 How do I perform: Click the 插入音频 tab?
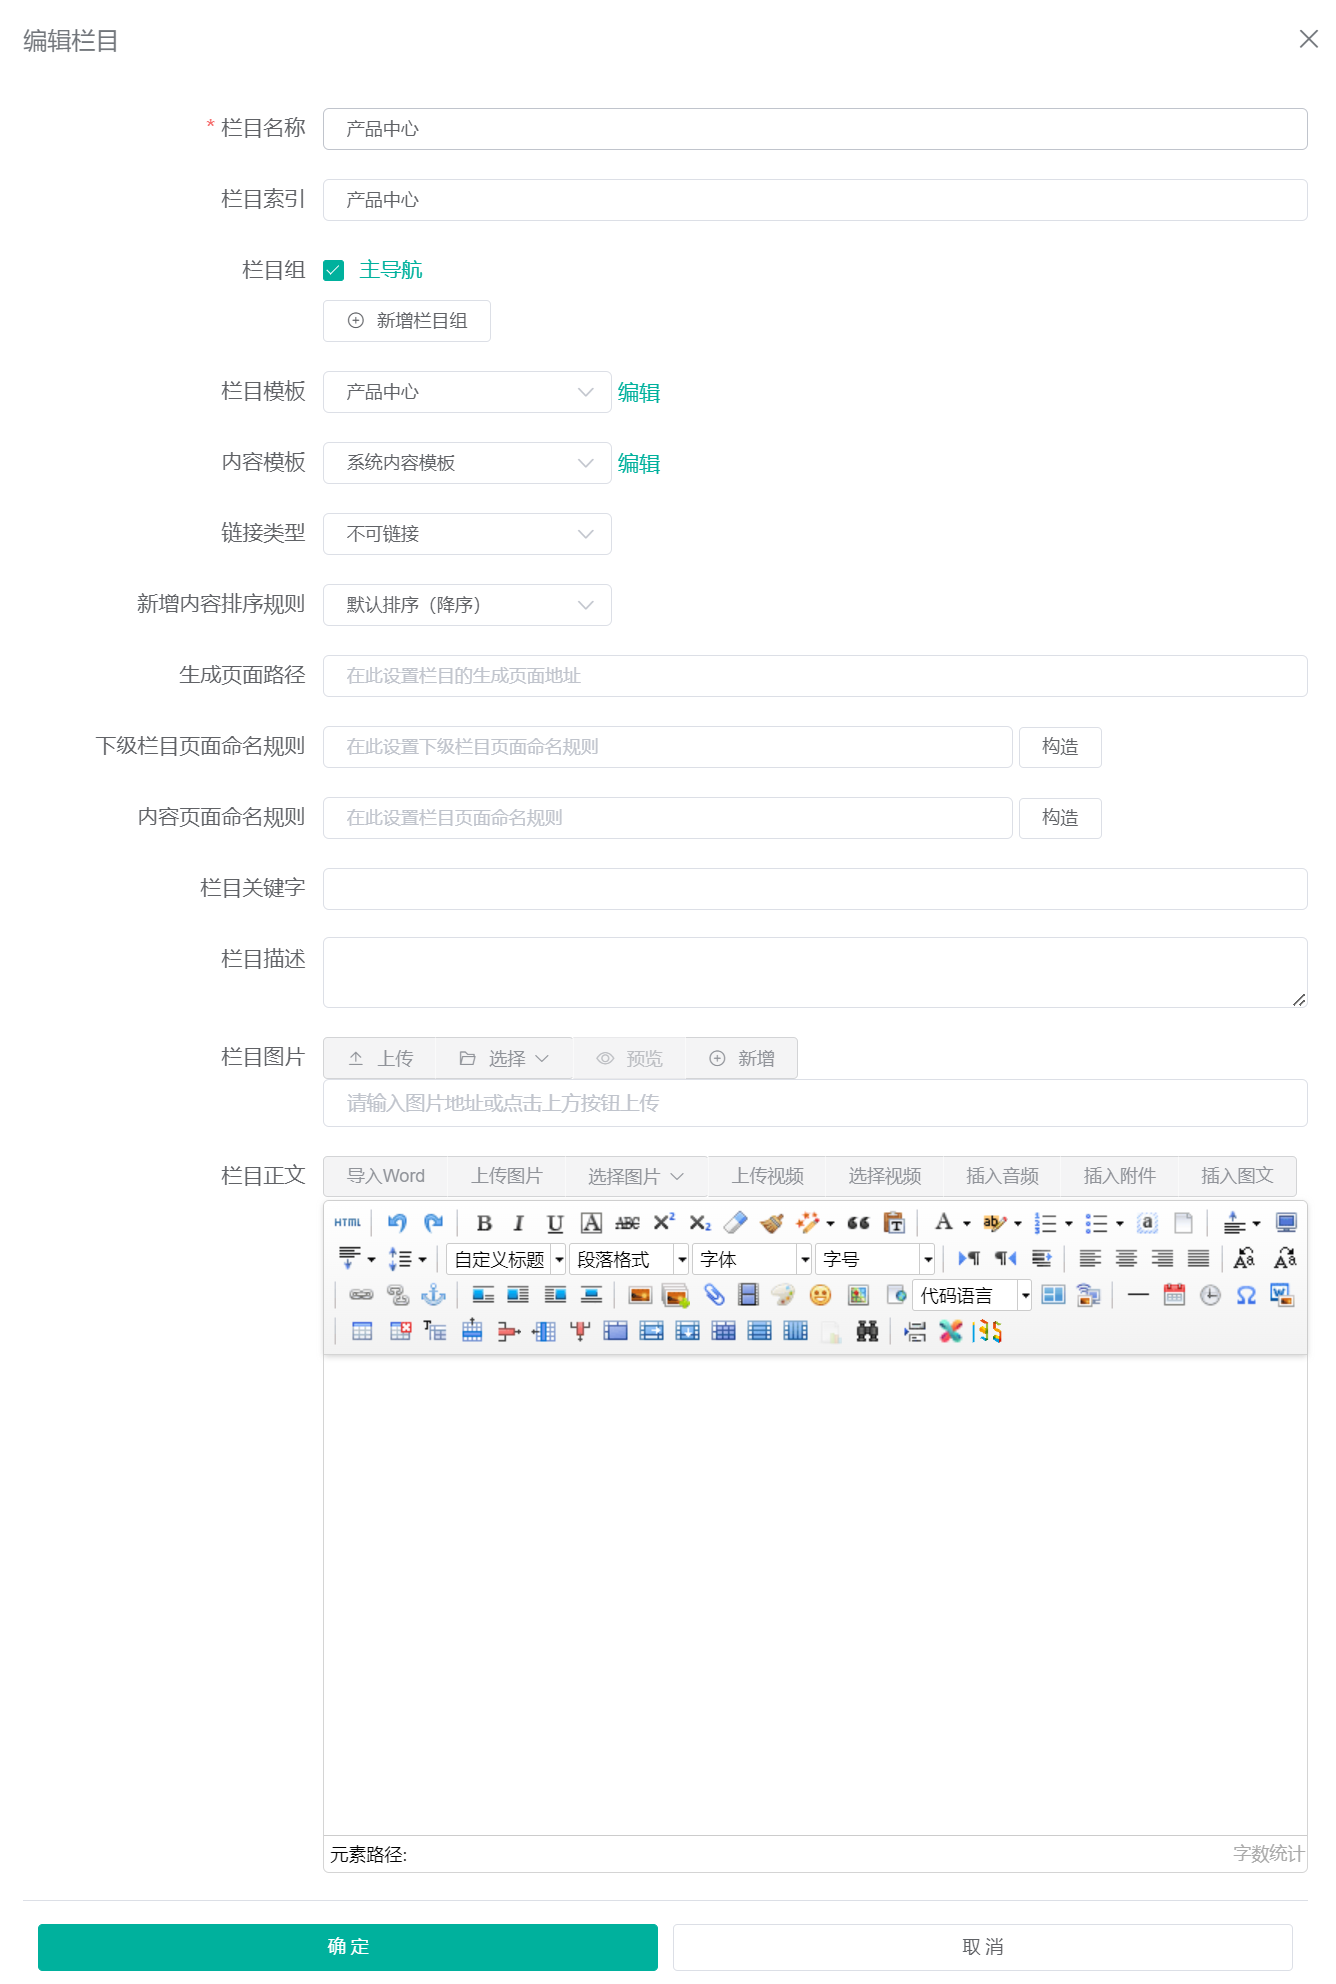coord(1002,1176)
